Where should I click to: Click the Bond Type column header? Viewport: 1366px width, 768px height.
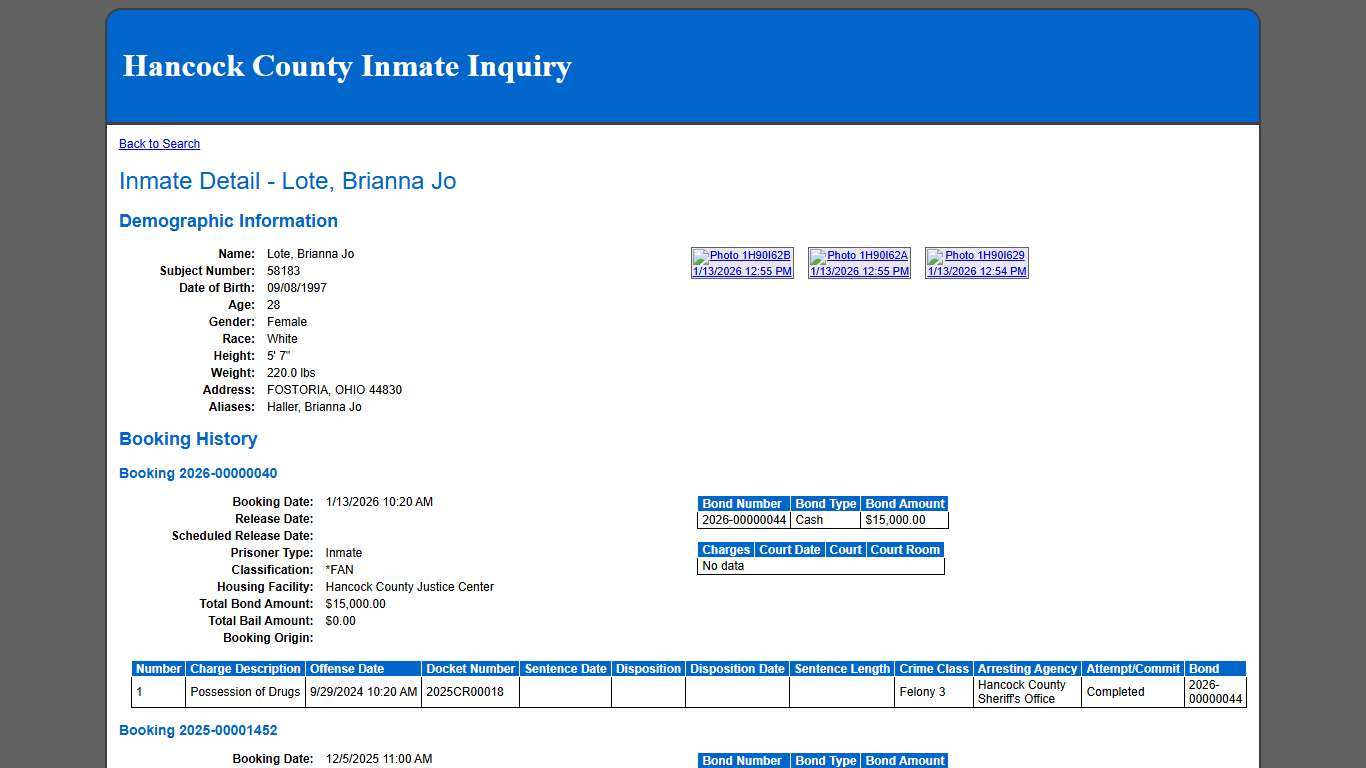825,504
